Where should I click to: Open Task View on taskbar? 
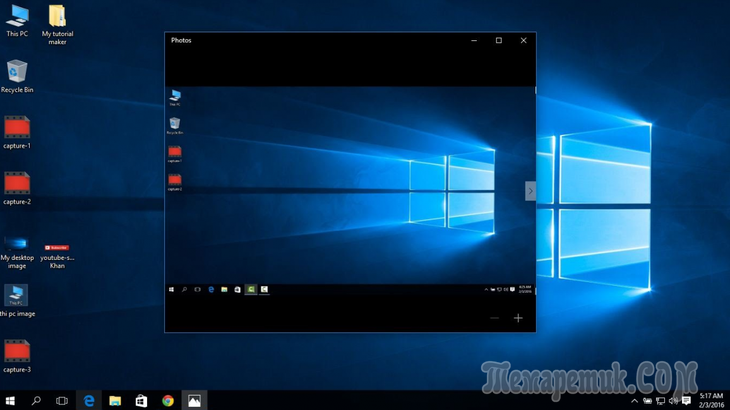61,400
